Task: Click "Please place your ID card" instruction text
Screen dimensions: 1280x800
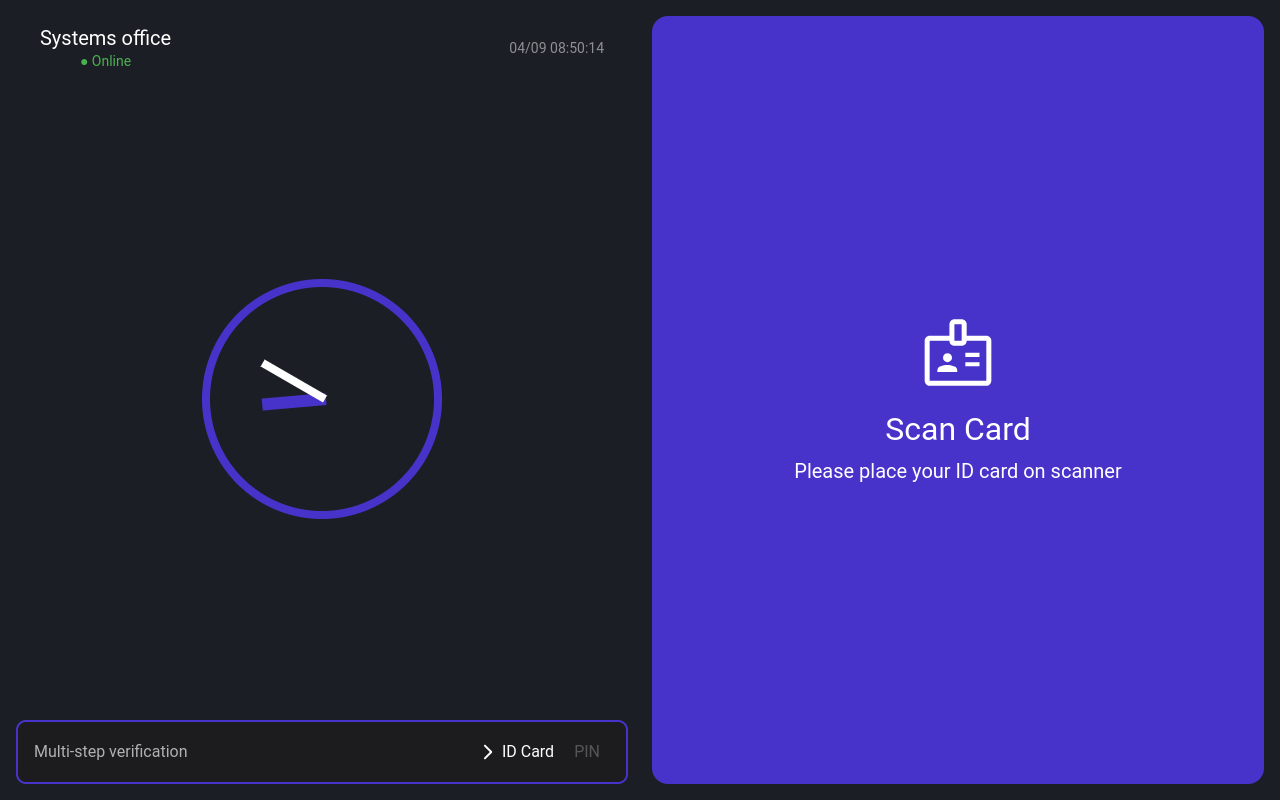Action: [957, 471]
